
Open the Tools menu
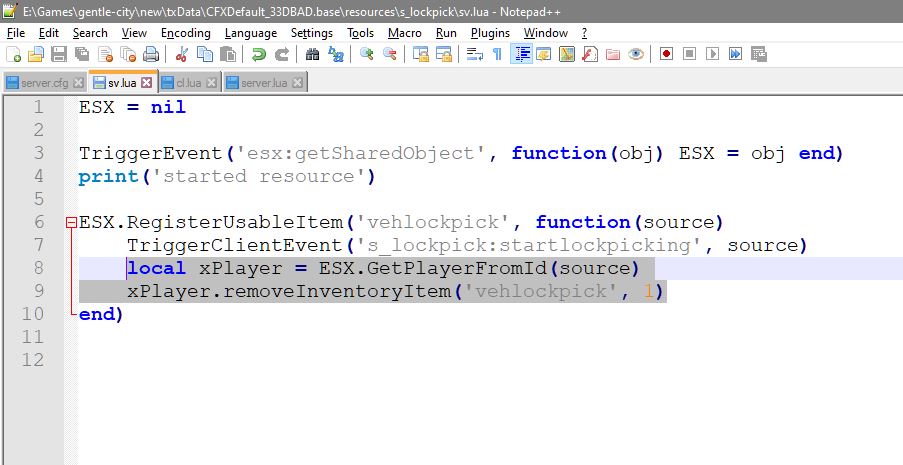coord(361,33)
